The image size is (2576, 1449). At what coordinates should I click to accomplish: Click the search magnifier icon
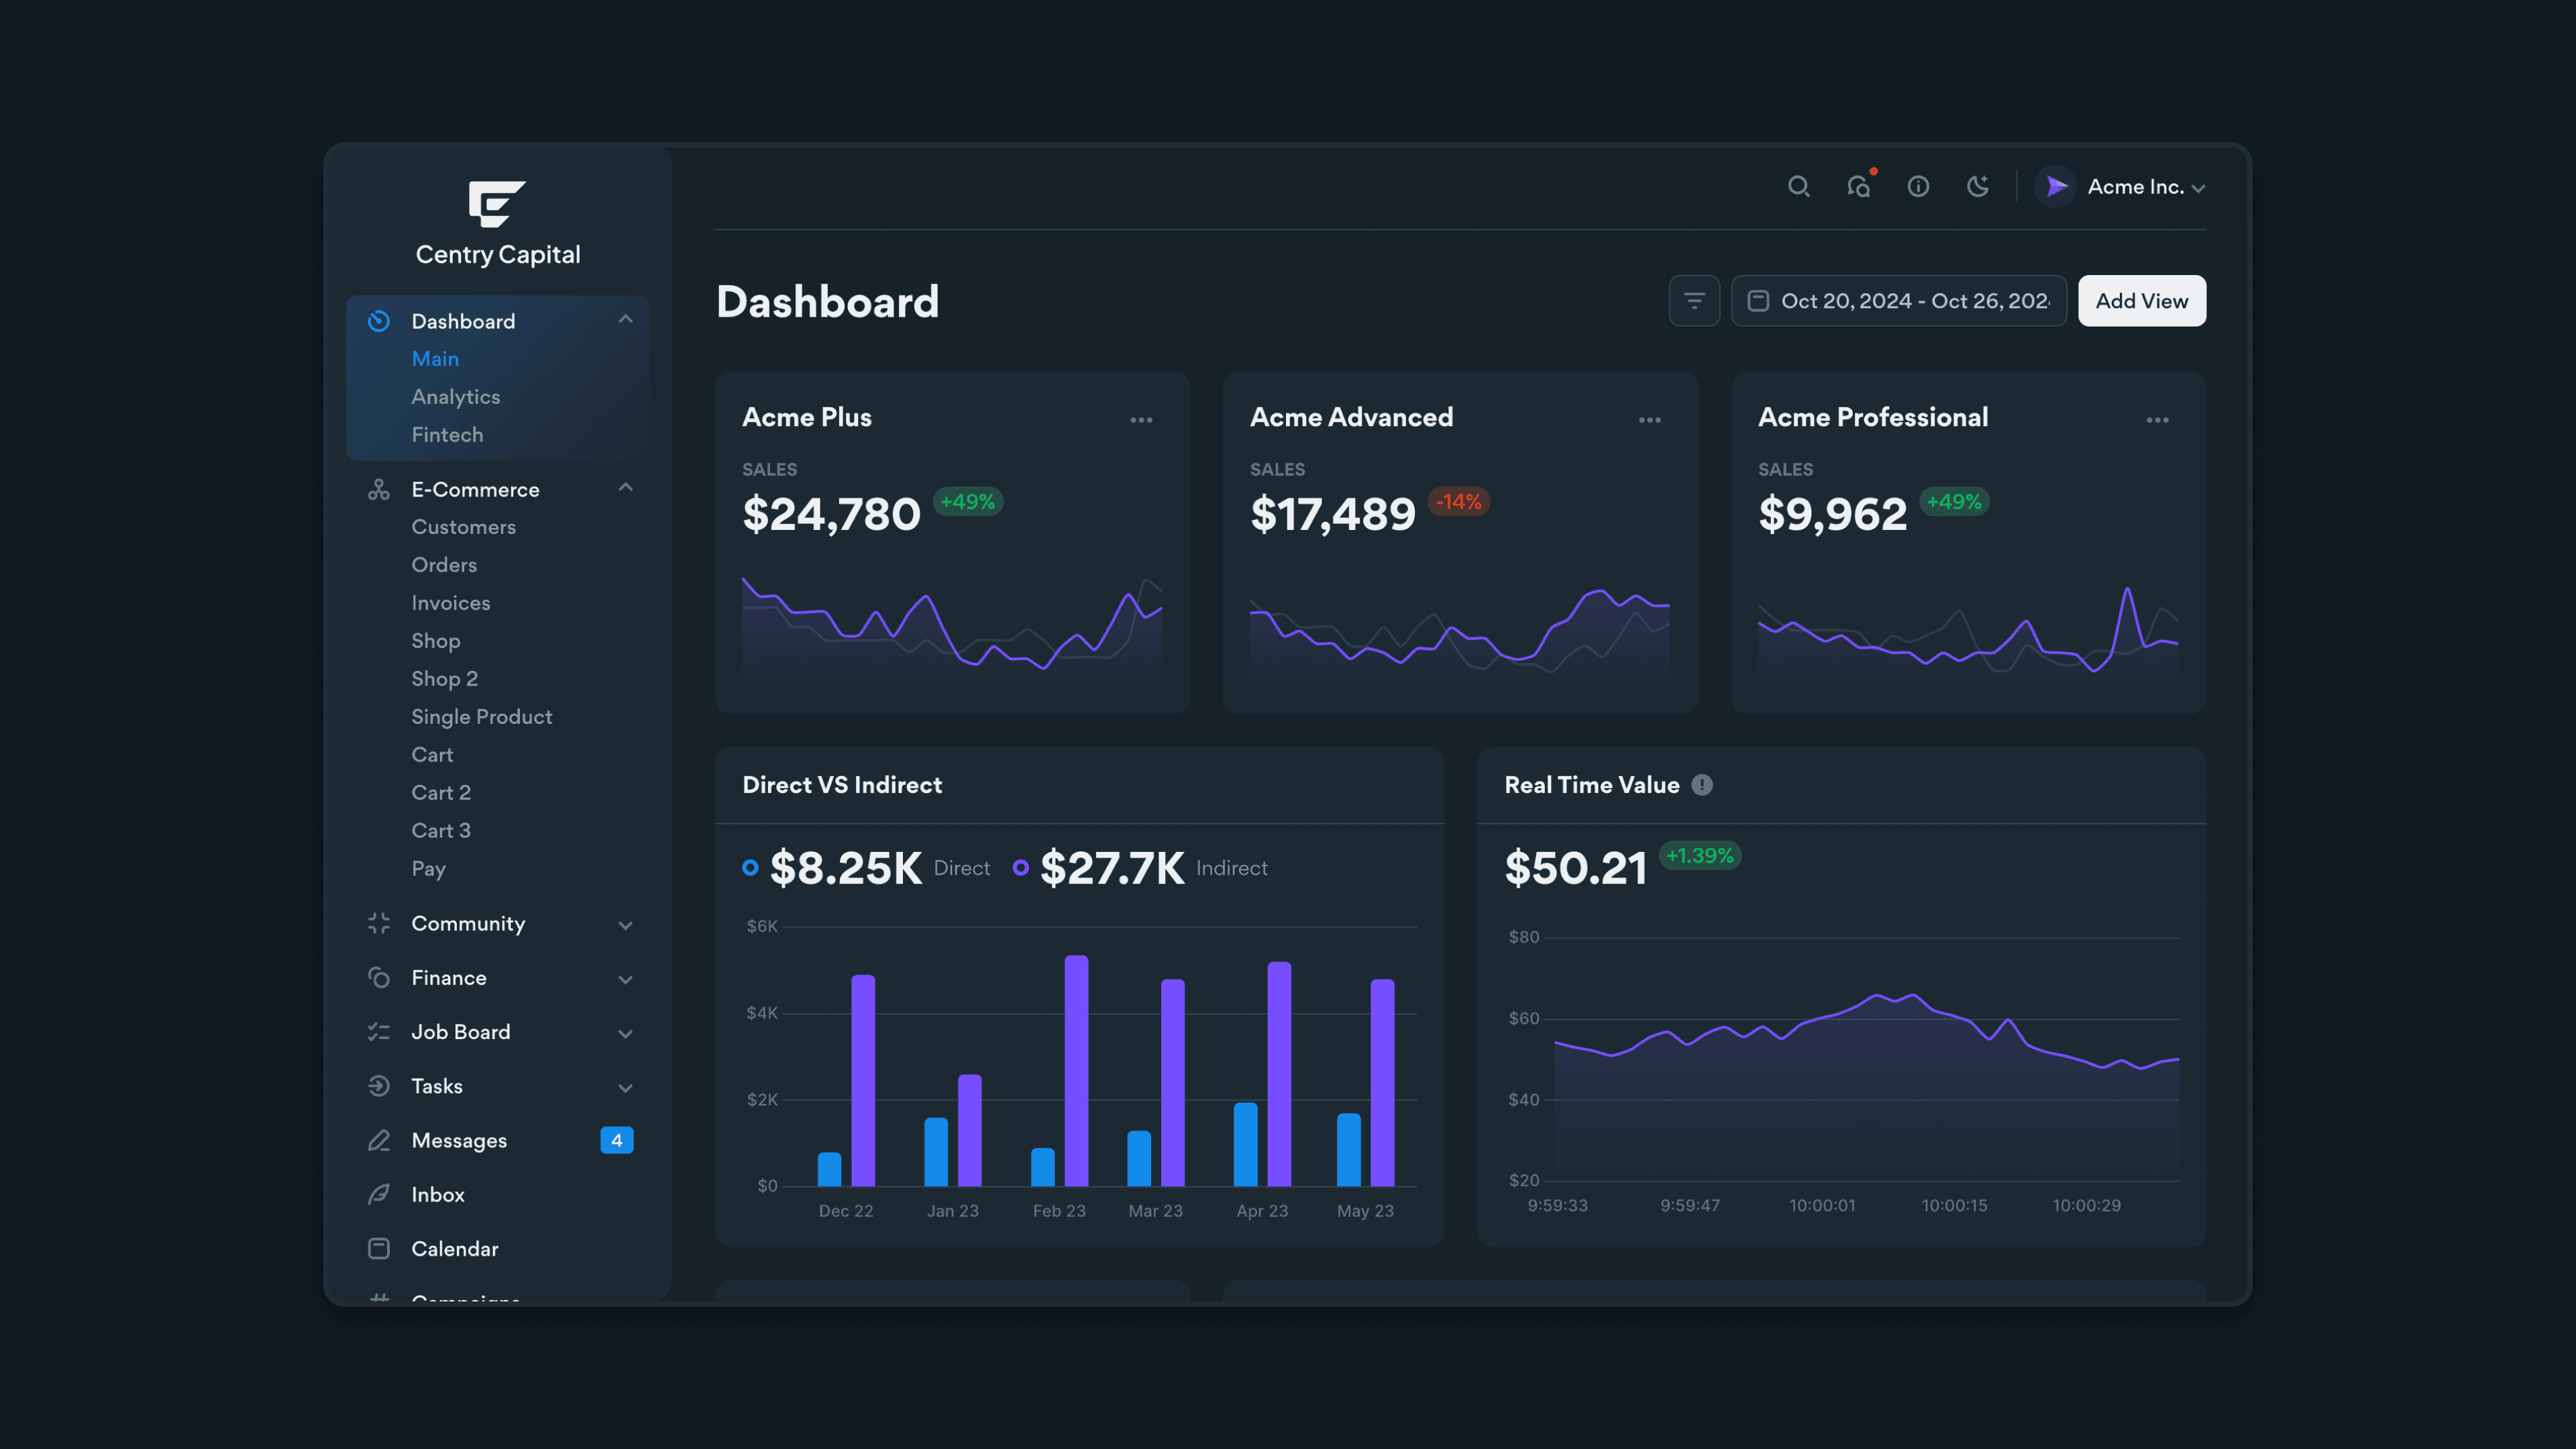click(1798, 187)
